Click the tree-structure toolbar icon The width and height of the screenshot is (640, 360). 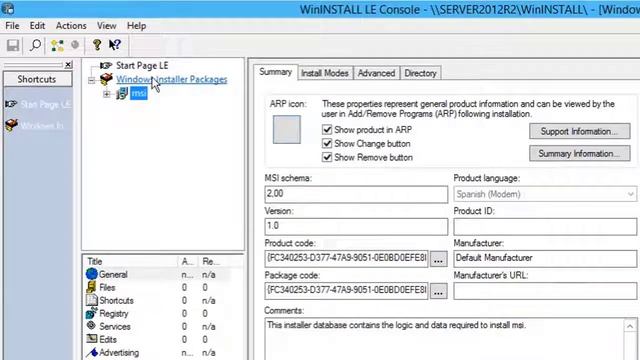[x=57, y=45]
